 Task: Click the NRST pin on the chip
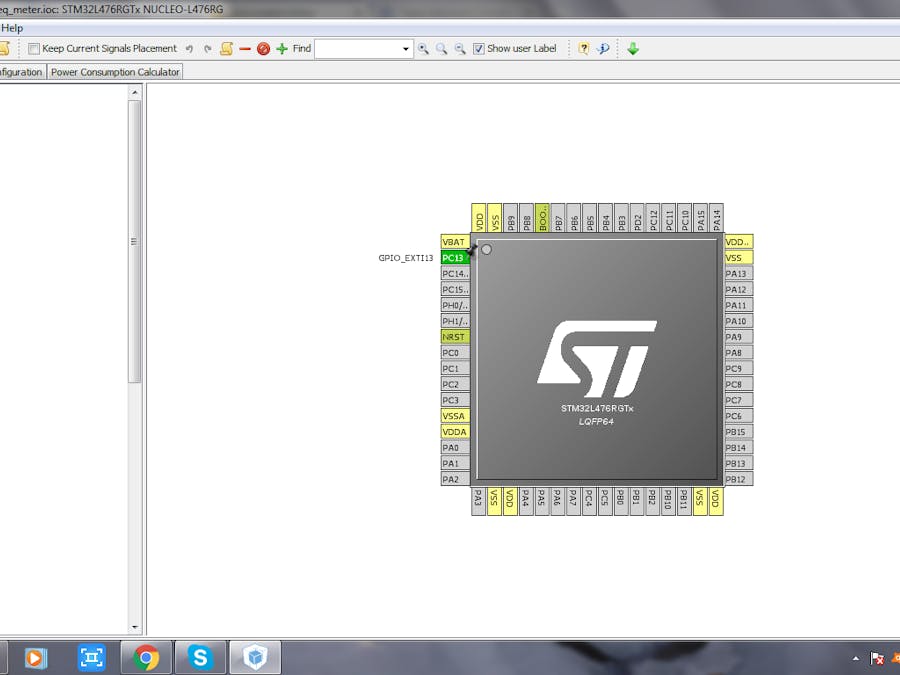453,336
